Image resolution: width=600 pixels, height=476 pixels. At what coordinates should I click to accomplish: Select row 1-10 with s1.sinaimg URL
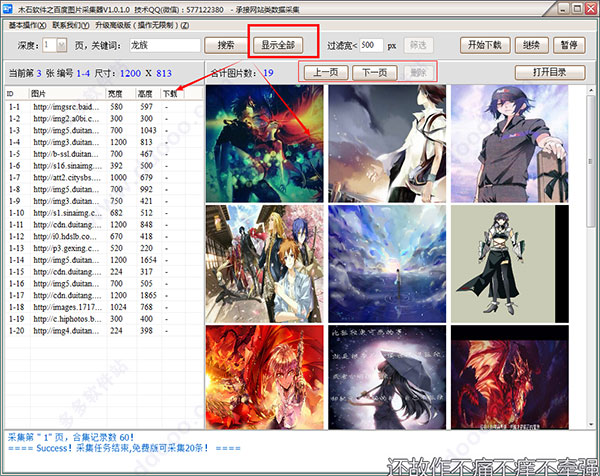(x=104, y=213)
